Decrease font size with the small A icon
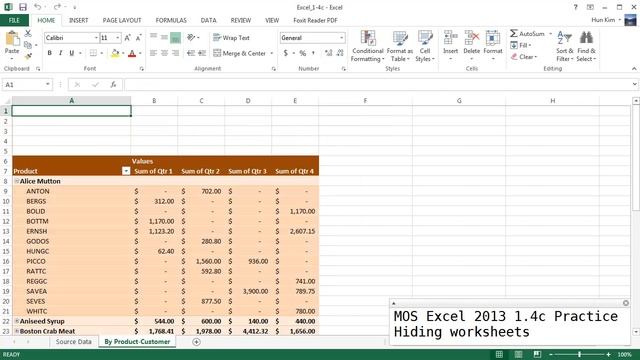Image resolution: width=640 pixels, height=360 pixels. pos(138,38)
